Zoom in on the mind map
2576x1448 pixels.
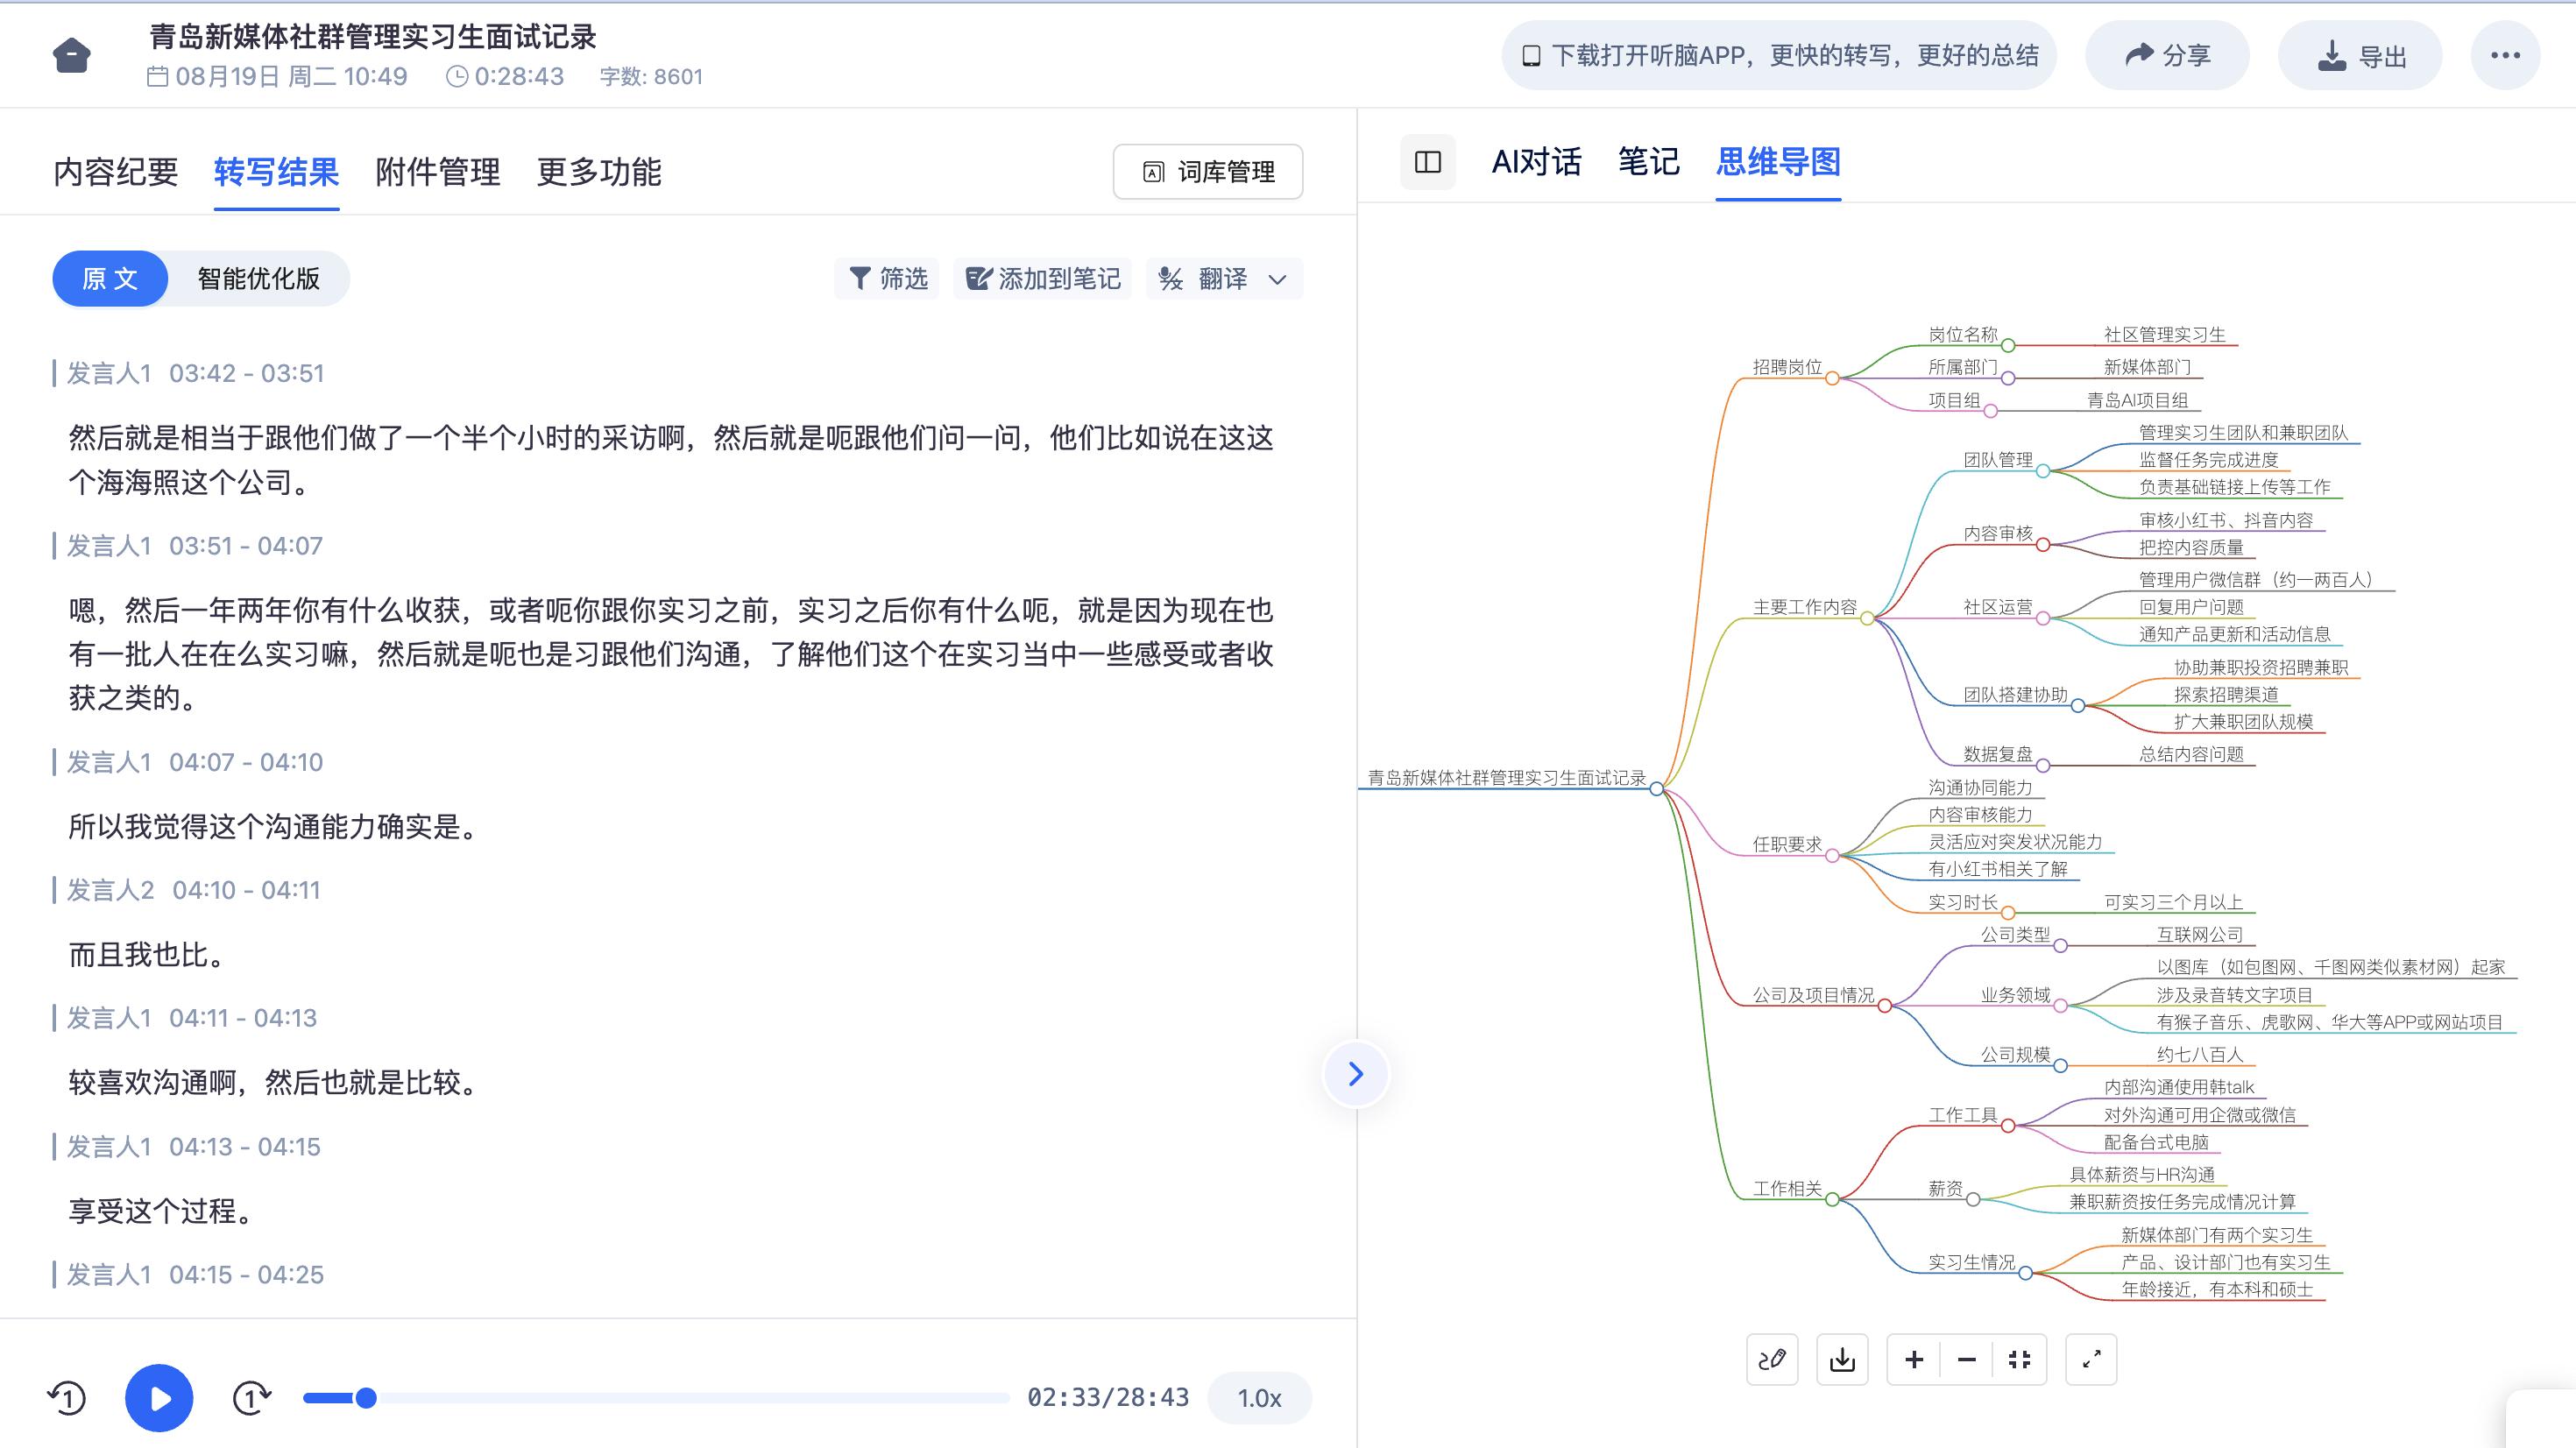pyautogui.click(x=1914, y=1359)
